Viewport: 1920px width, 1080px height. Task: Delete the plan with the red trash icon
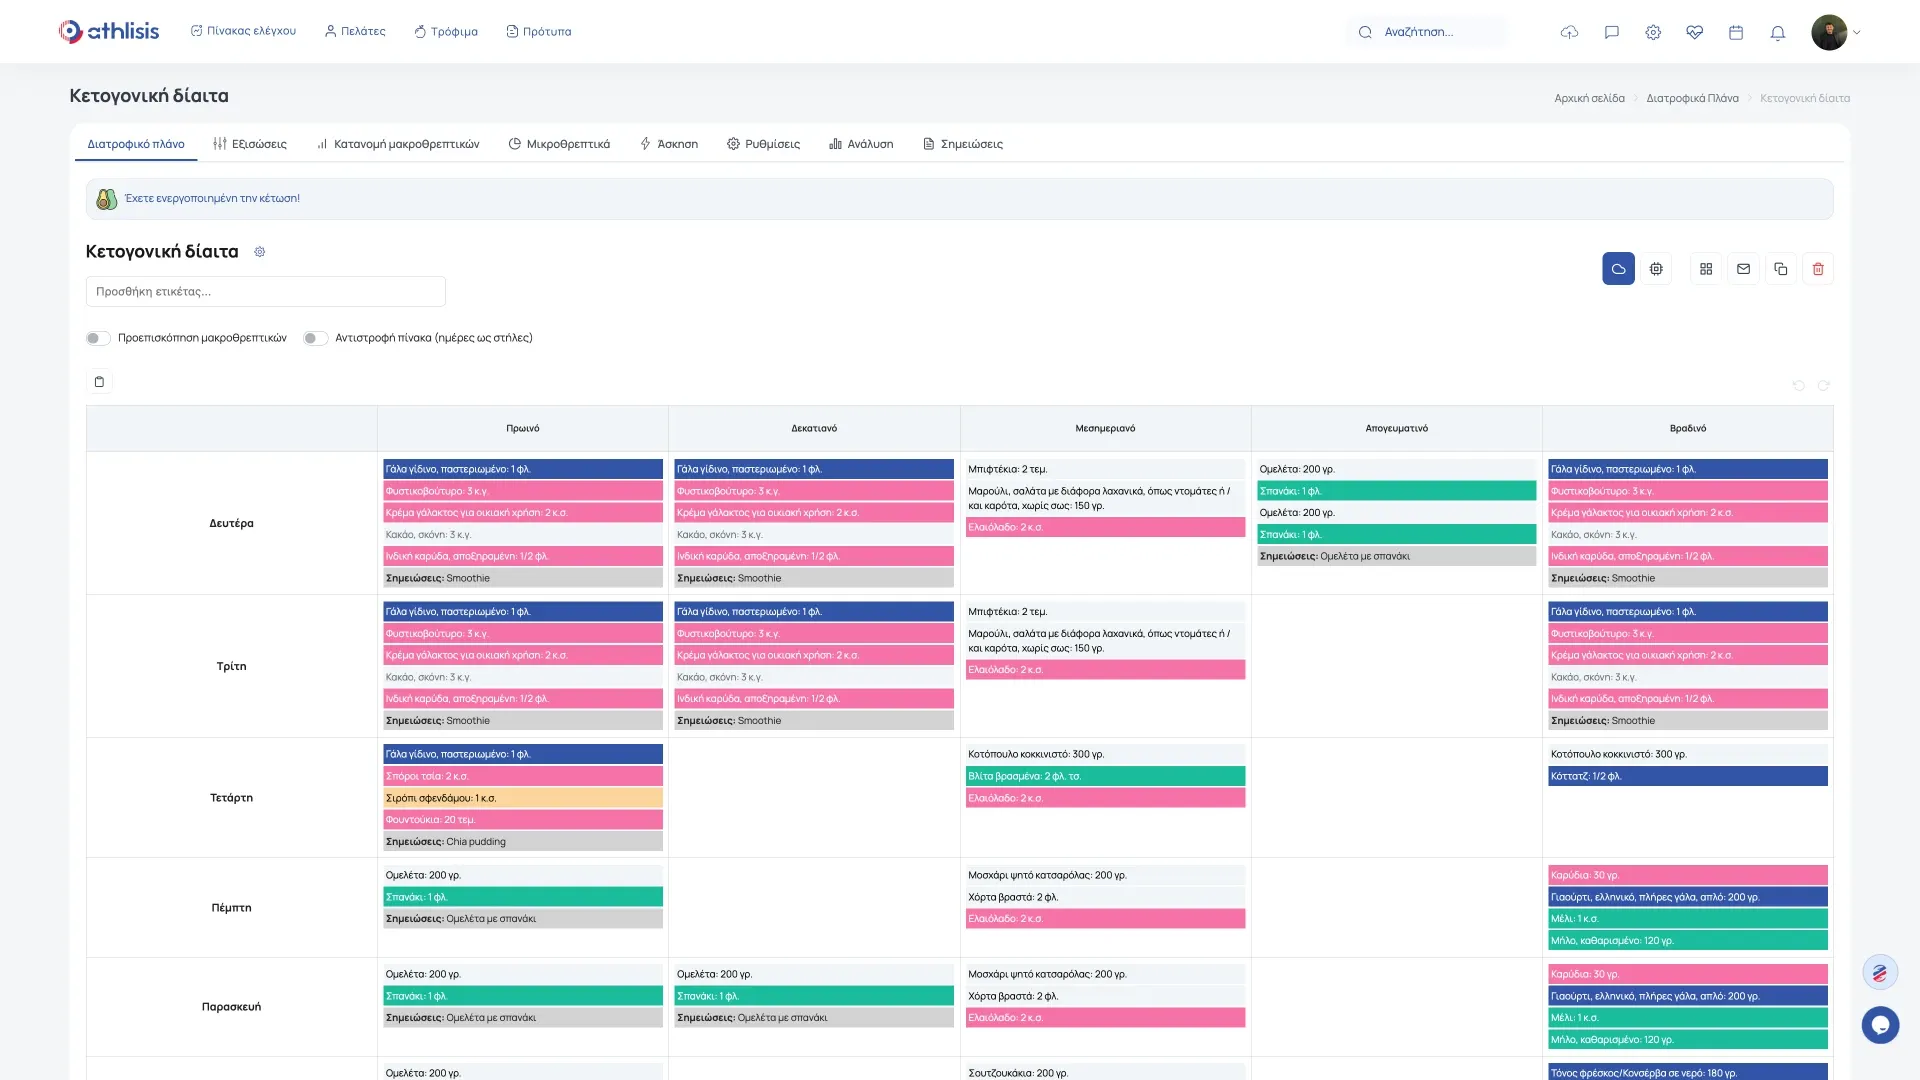(1818, 269)
